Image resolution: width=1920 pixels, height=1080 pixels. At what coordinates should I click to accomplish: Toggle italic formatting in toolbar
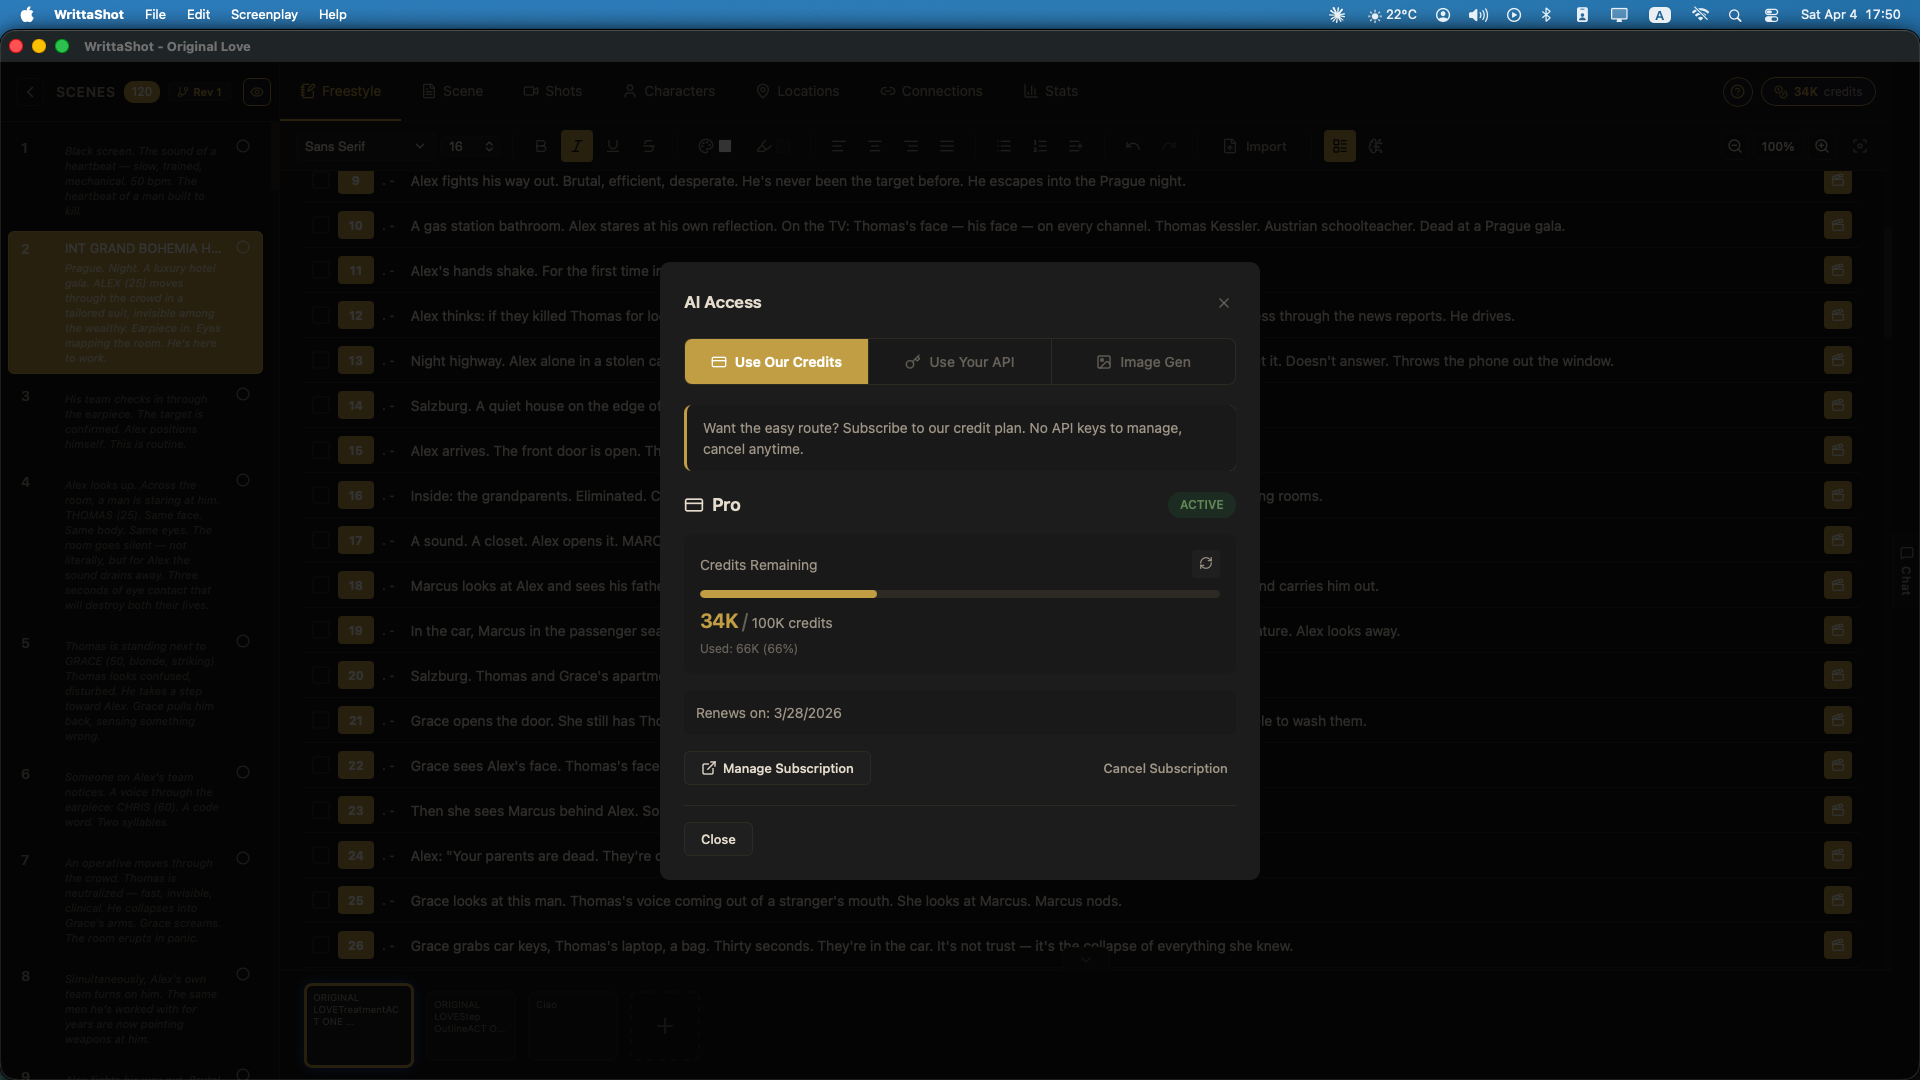(x=577, y=146)
